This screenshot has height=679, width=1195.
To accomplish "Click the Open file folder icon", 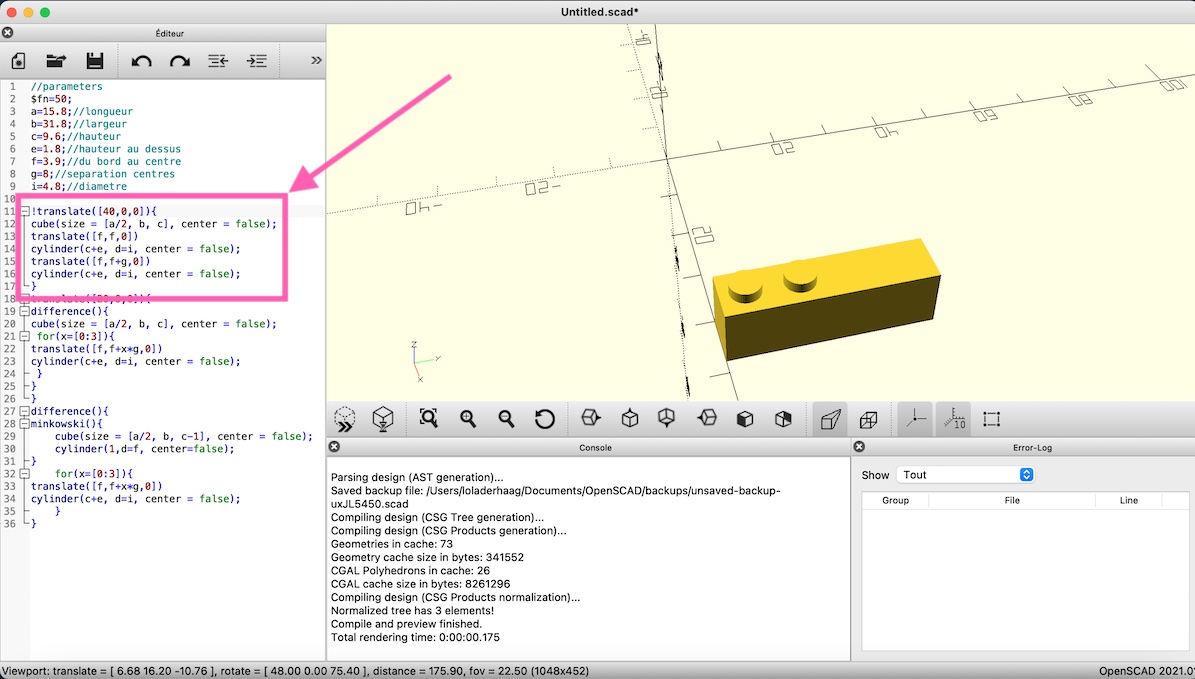I will (x=56, y=61).
